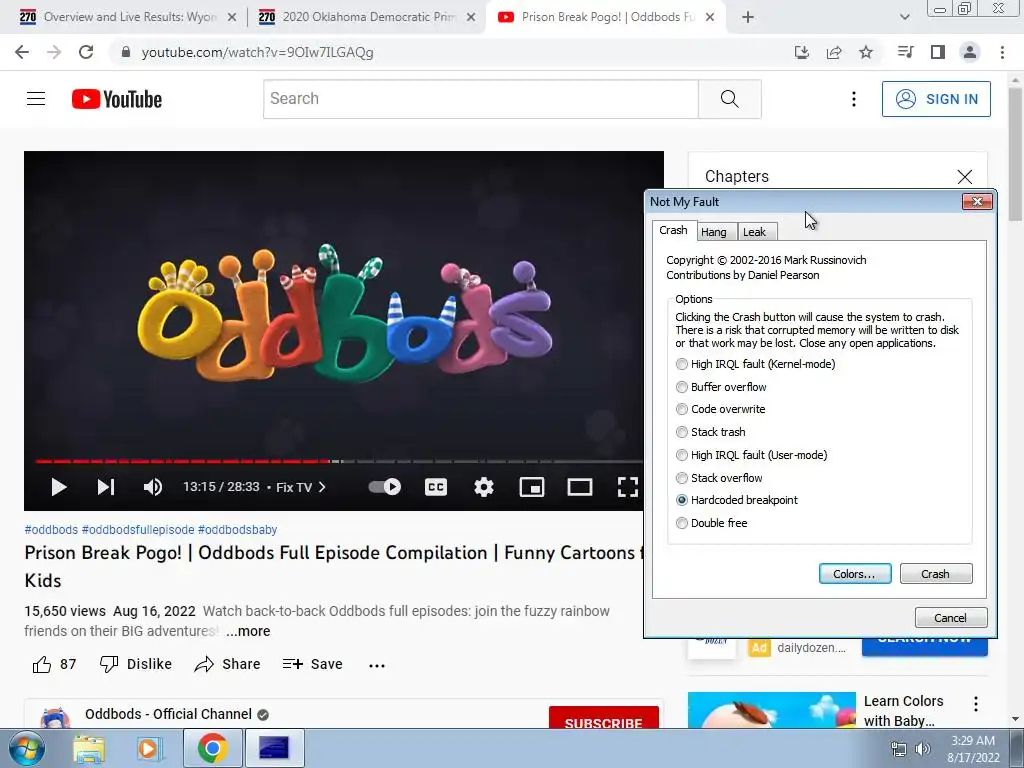Open a new browser tab
1024x768 pixels.
click(748, 17)
